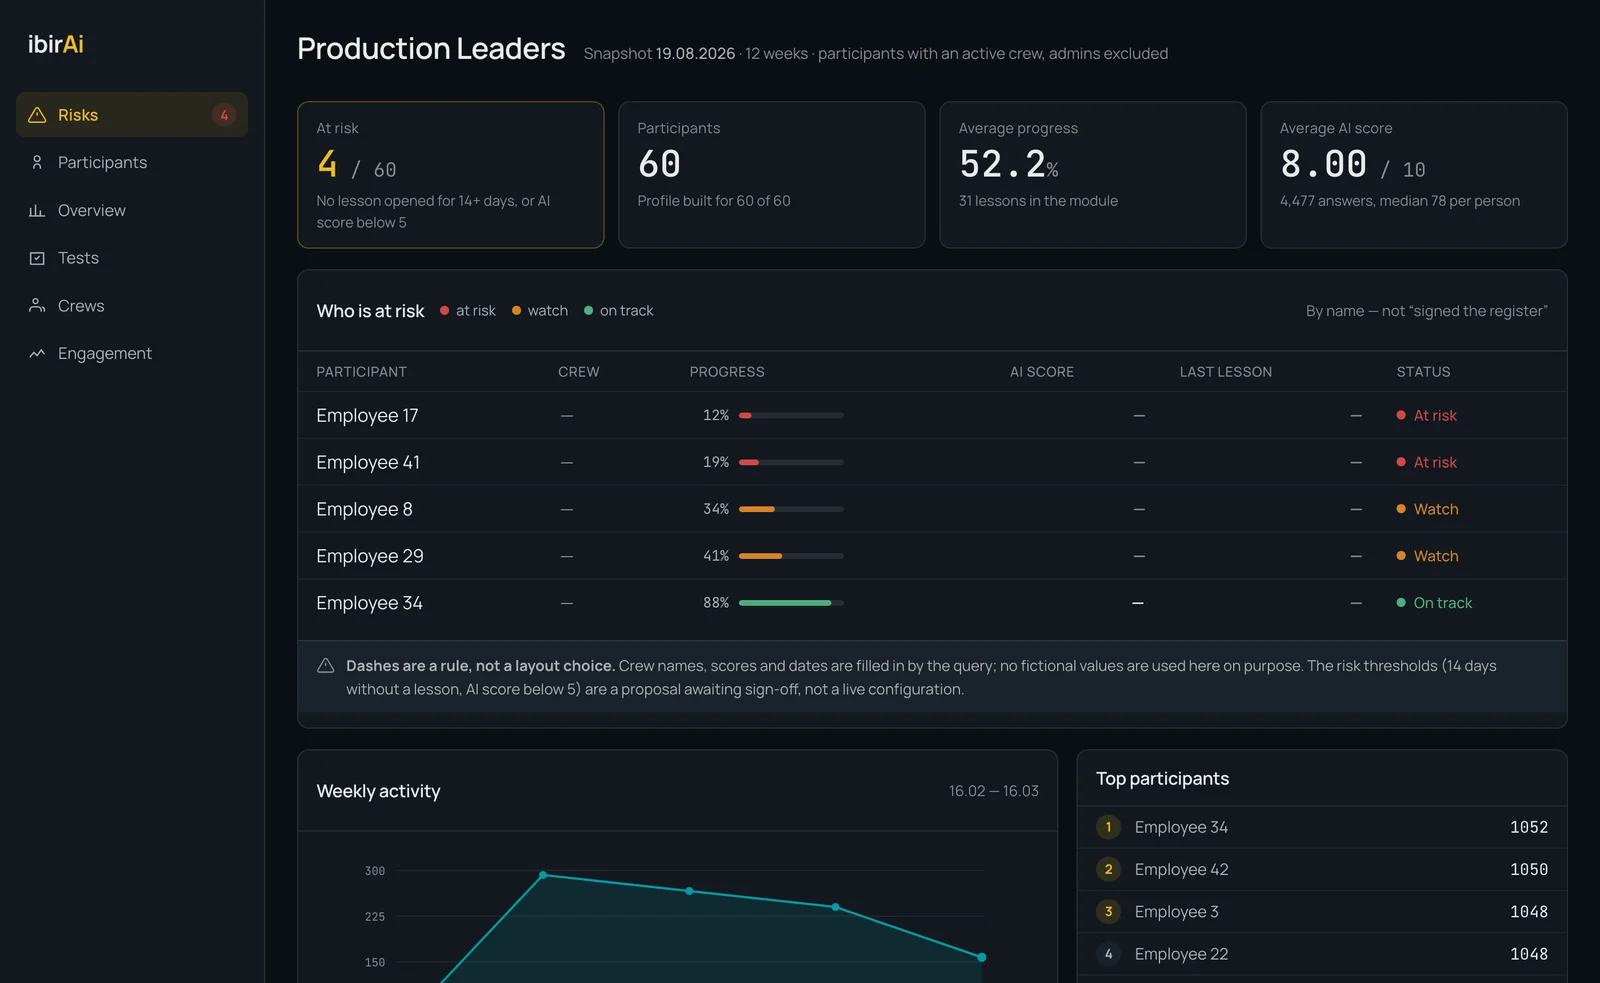Click the orange "watch" legend dot
The height and width of the screenshot is (983, 1600).
click(x=516, y=311)
